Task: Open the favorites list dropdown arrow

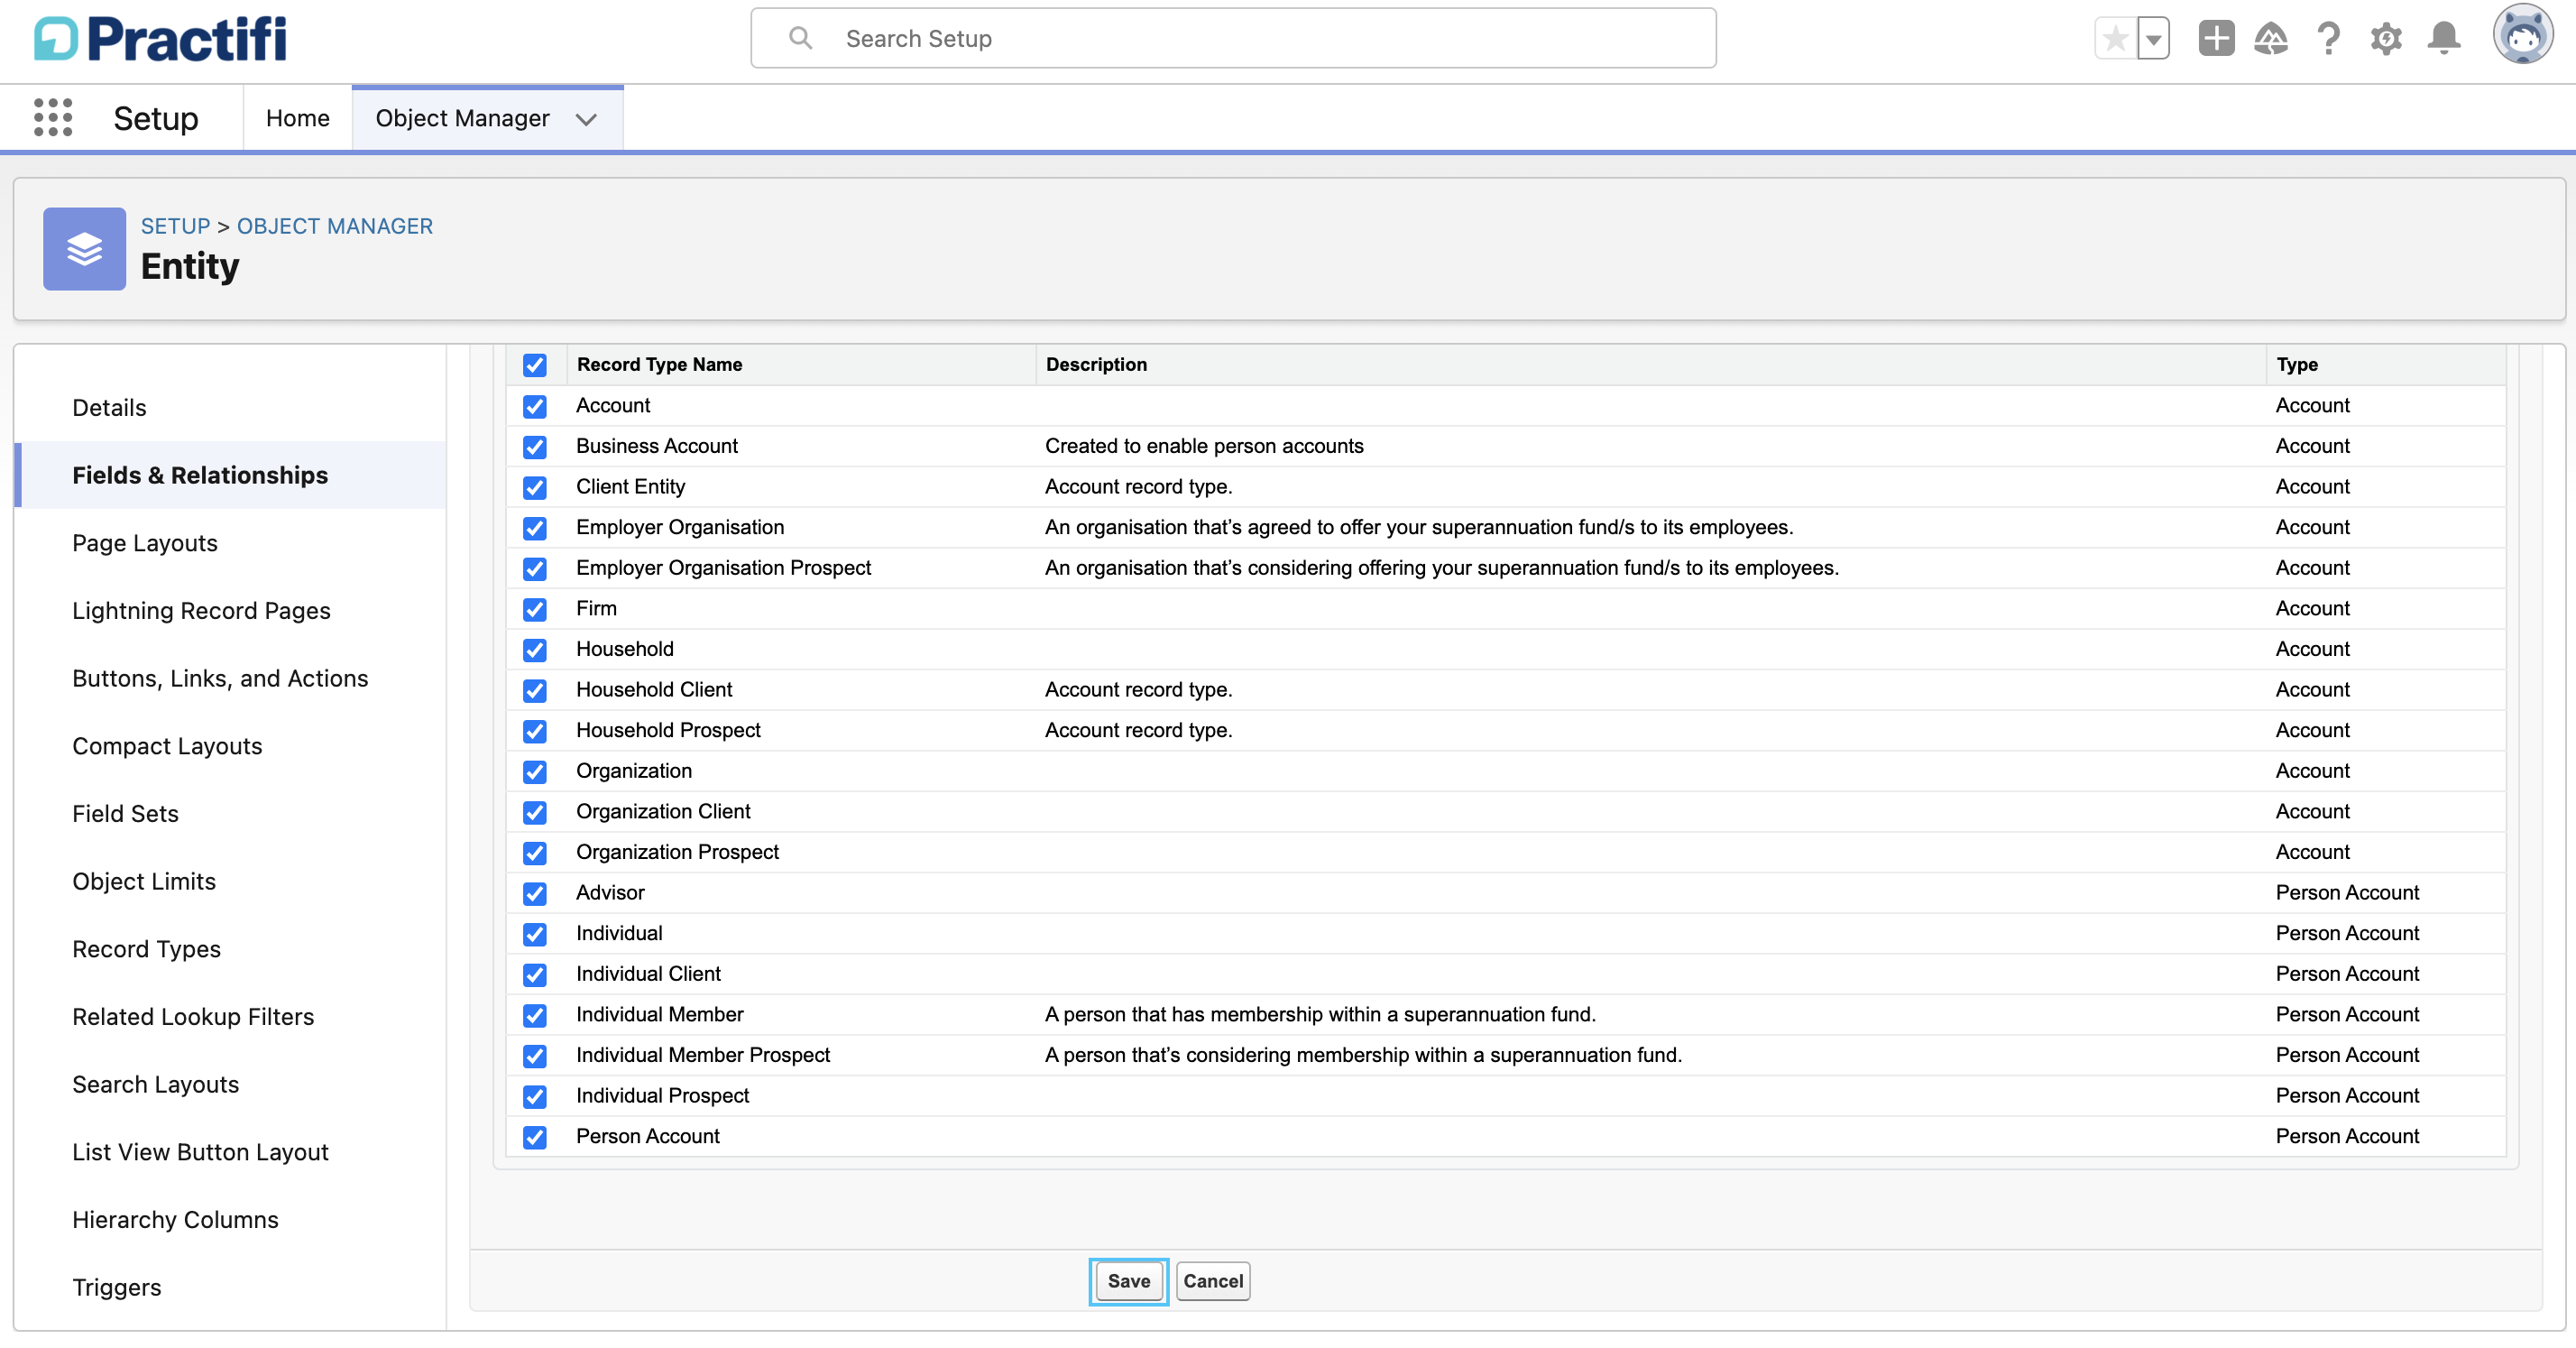Action: pyautogui.click(x=2153, y=39)
